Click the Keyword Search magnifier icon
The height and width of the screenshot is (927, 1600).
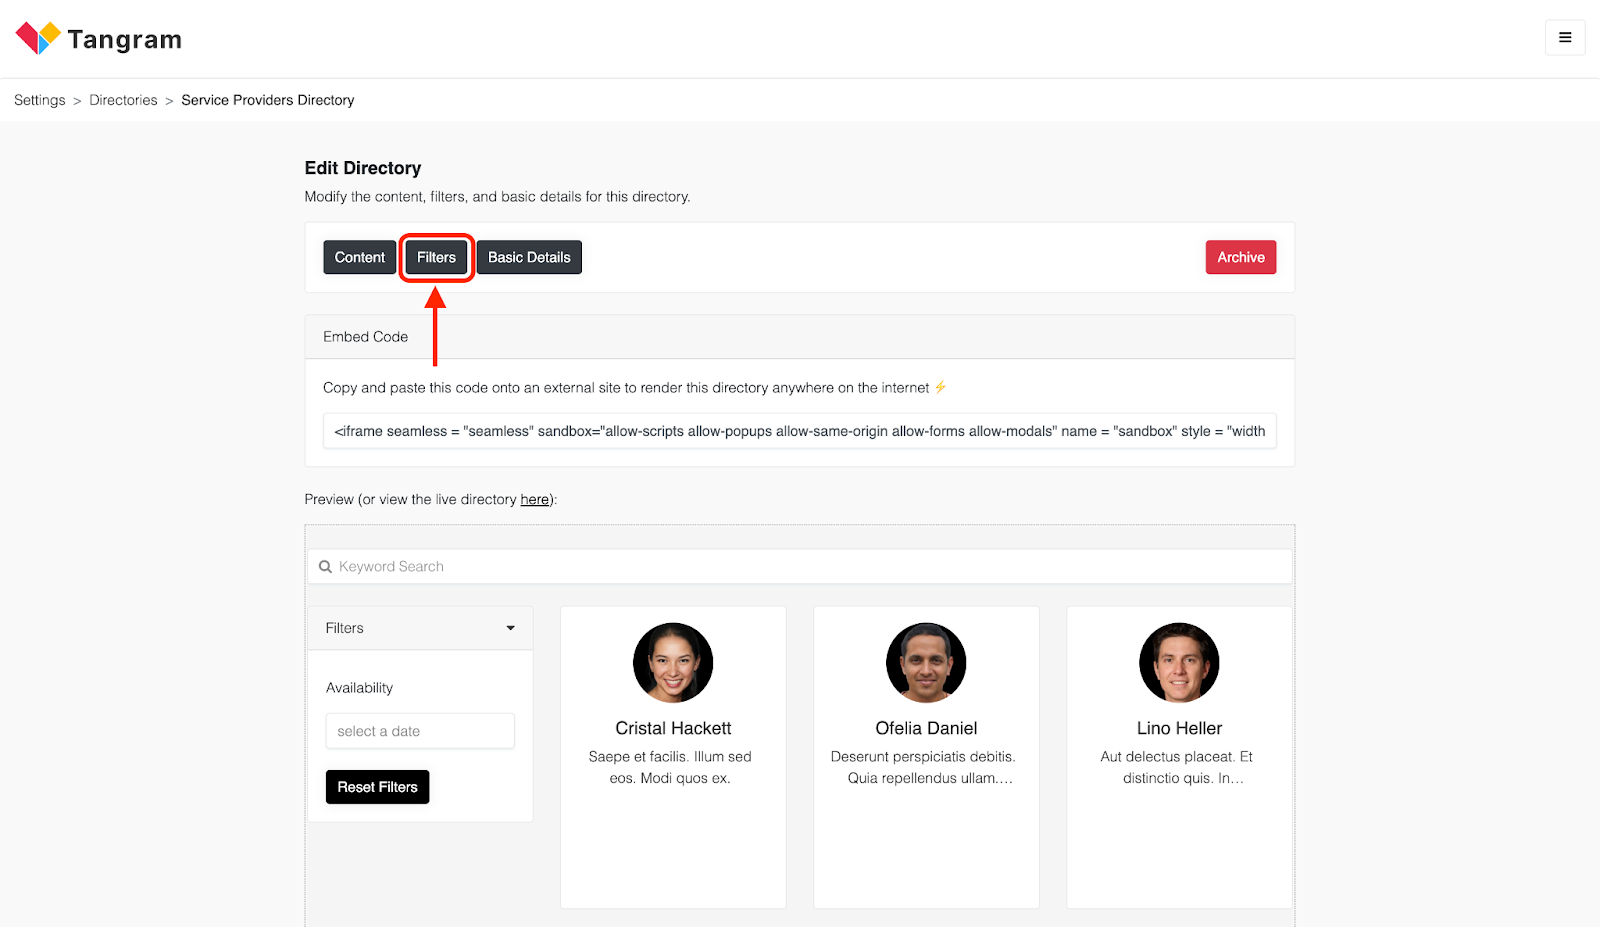pyautogui.click(x=325, y=567)
